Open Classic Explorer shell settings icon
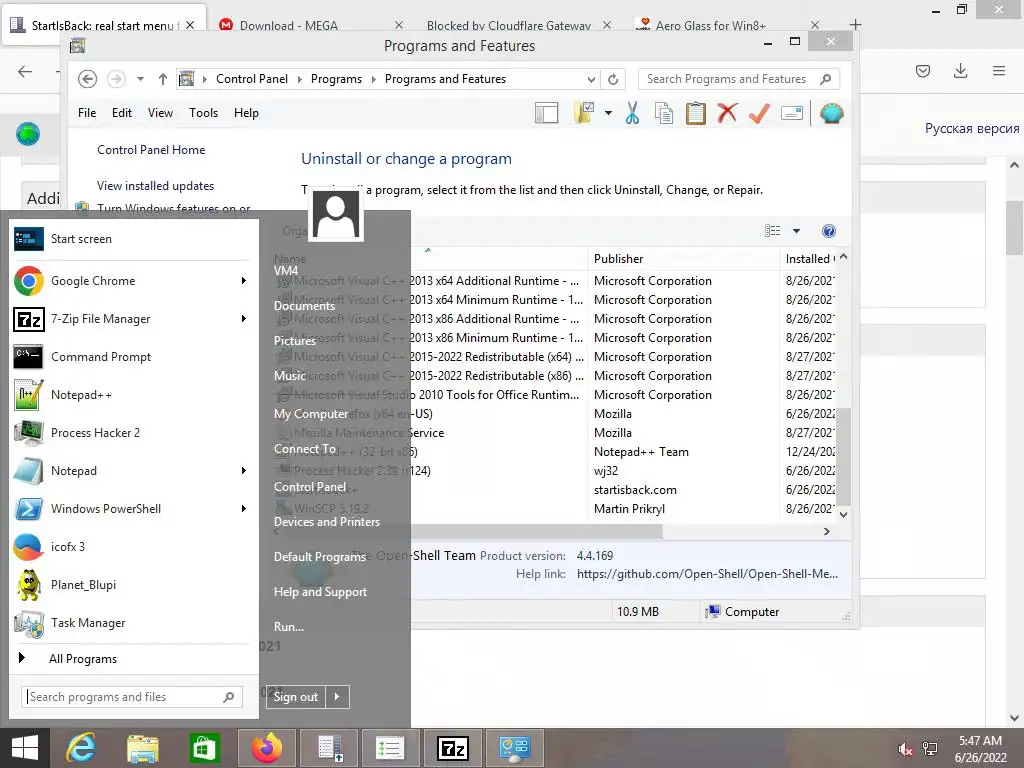Screen dimensions: 1024x768 coord(831,113)
